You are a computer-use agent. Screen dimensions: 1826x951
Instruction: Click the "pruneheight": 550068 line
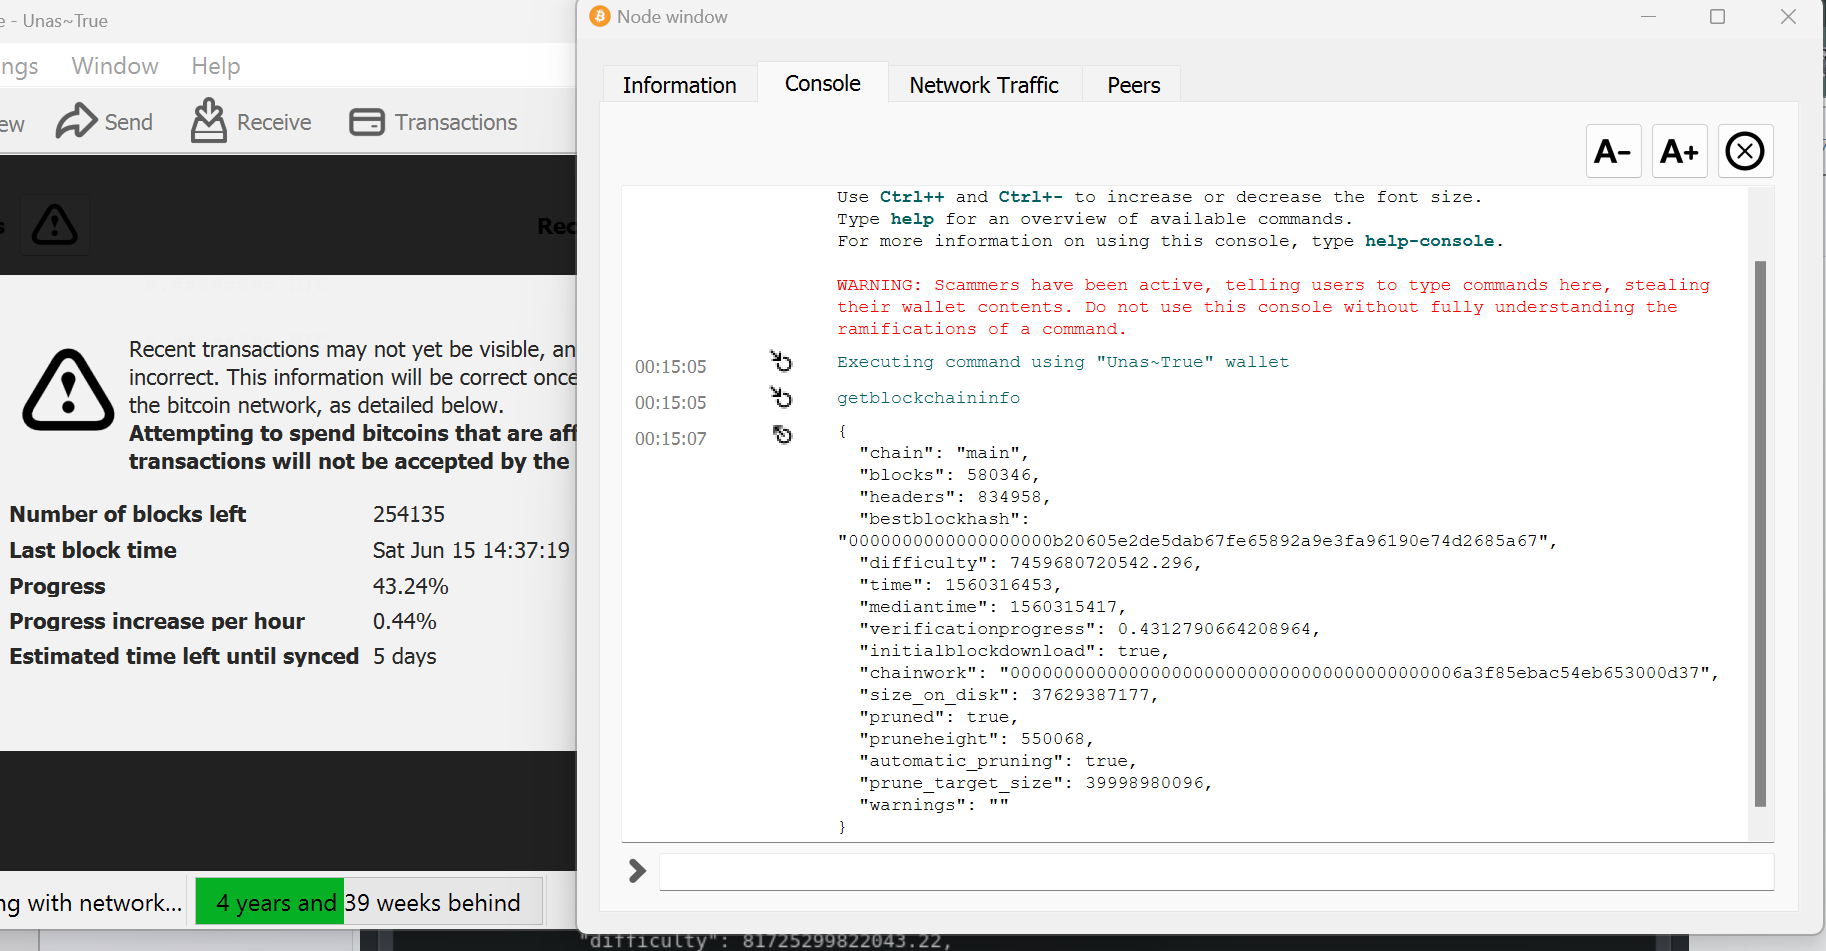(x=976, y=739)
